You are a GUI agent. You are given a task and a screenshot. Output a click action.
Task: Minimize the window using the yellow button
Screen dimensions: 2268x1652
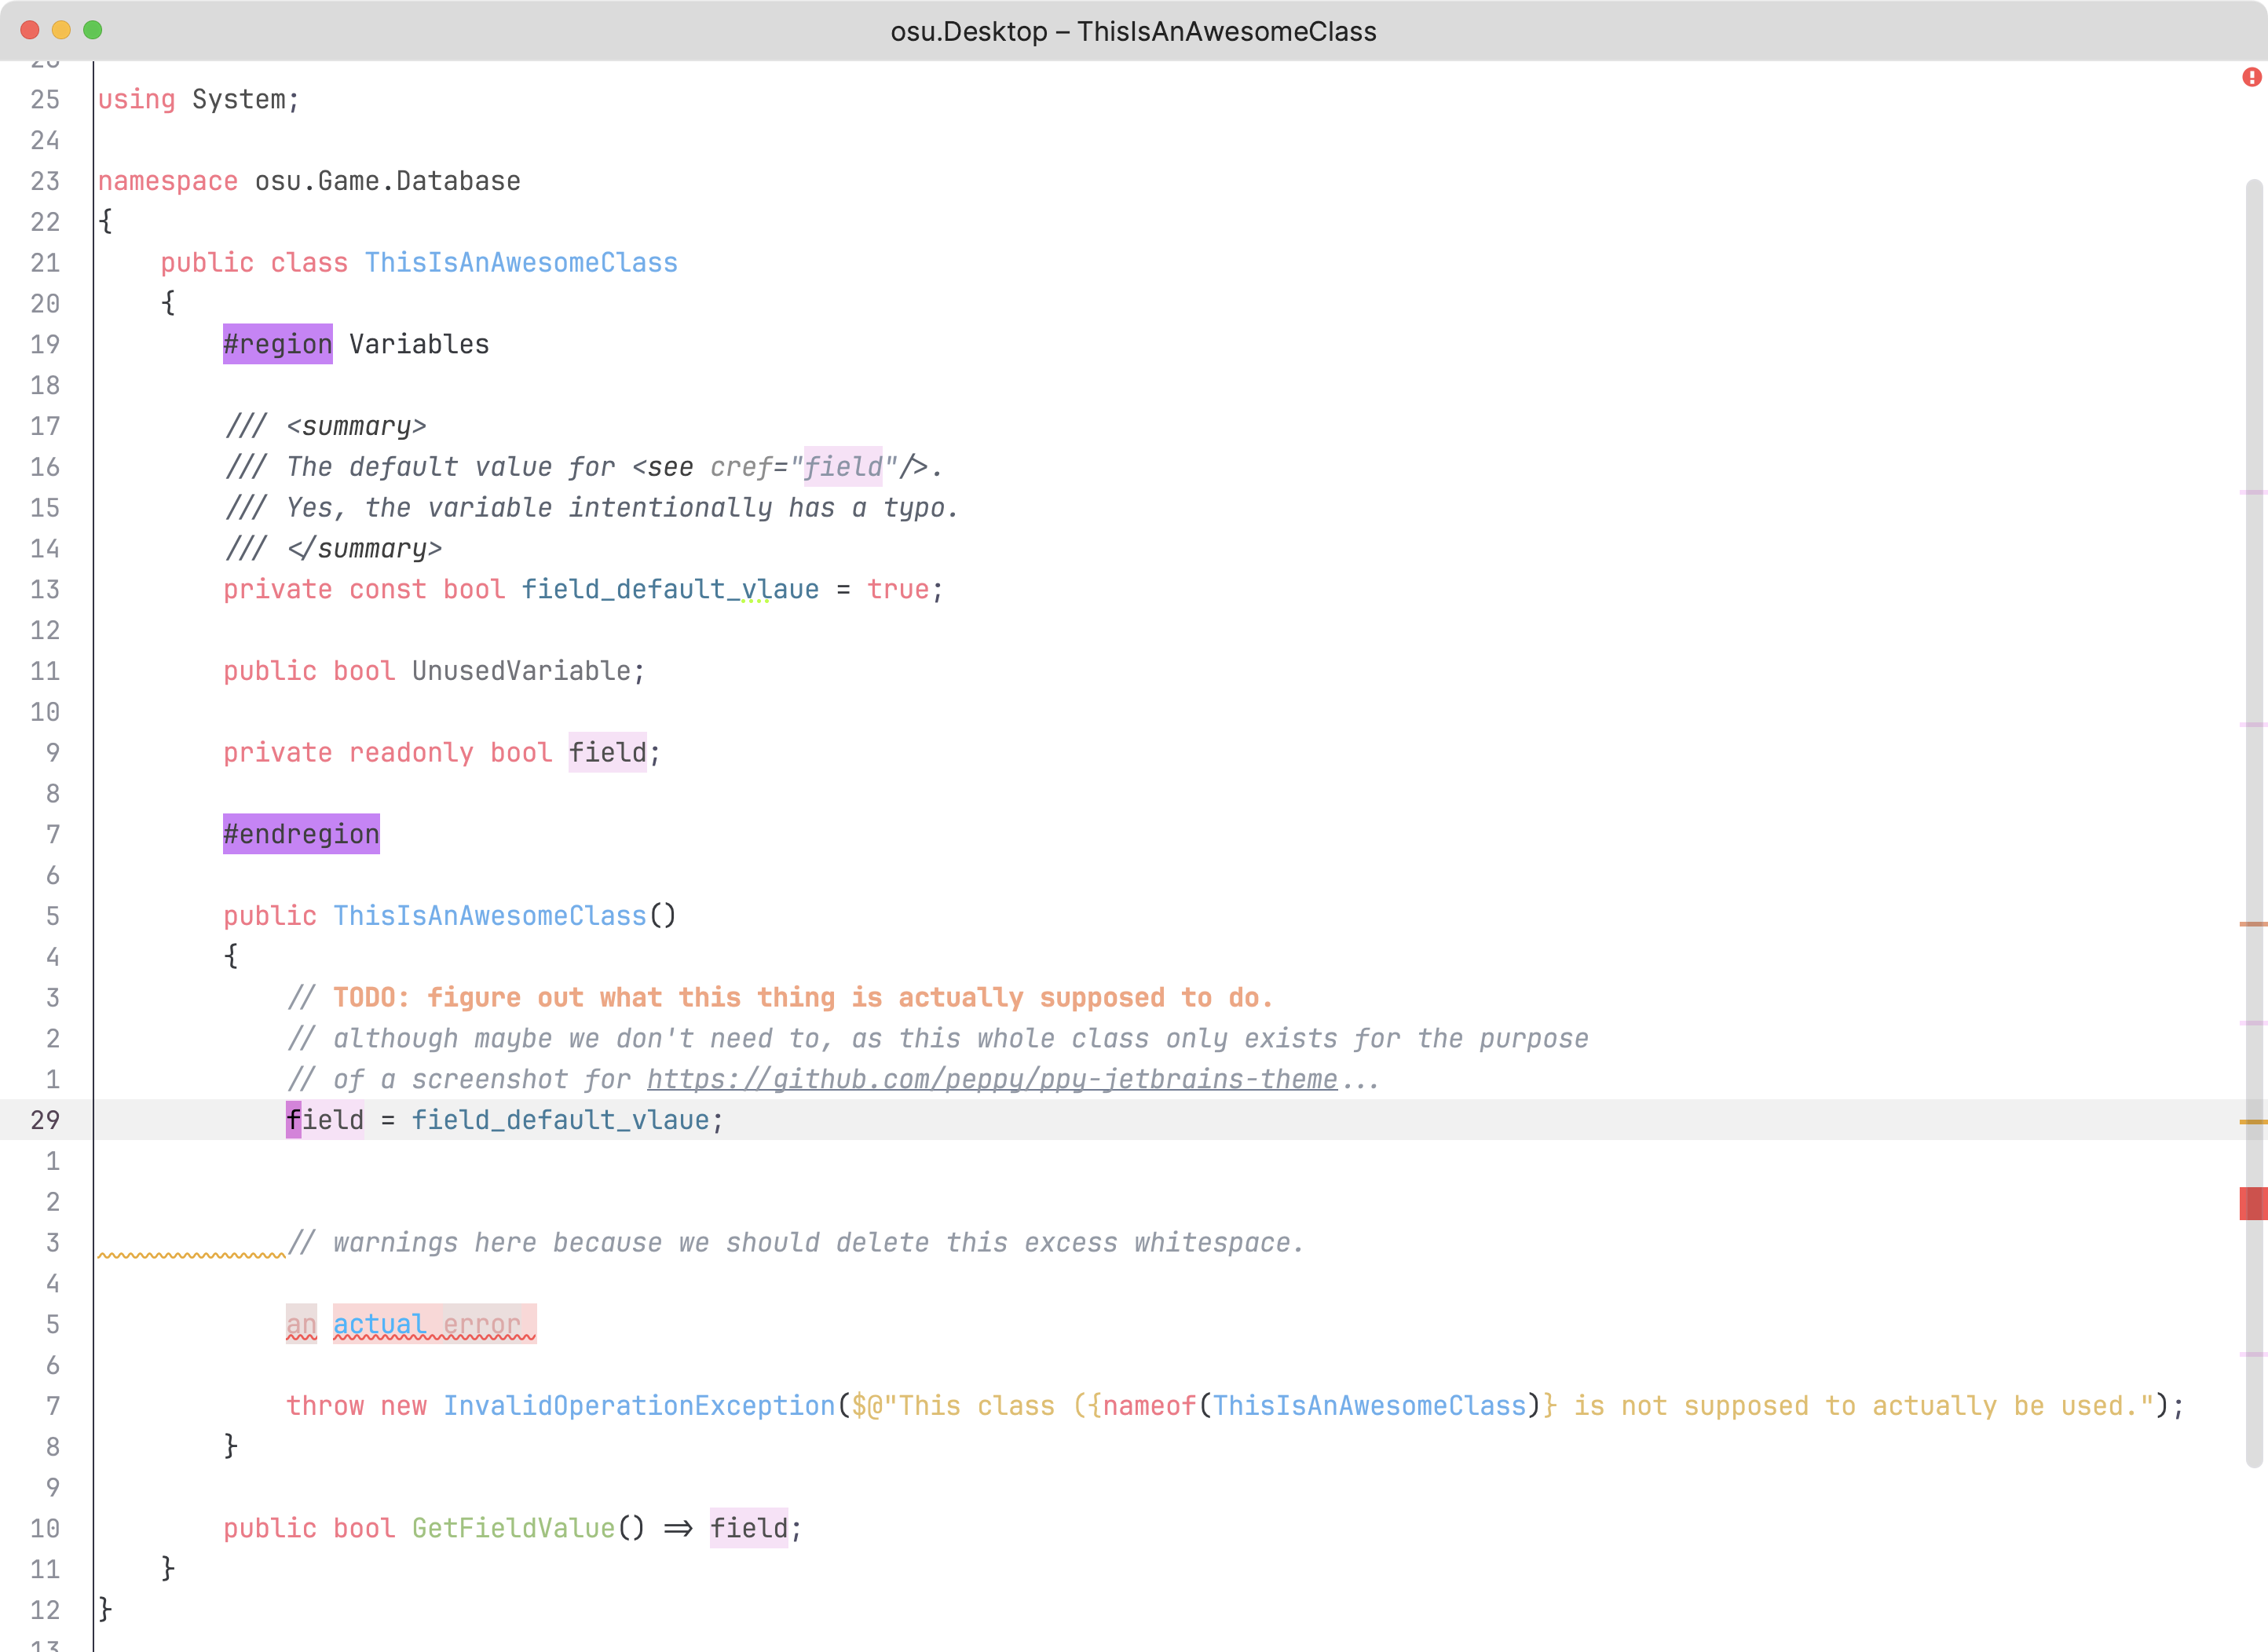pyautogui.click(x=61, y=30)
